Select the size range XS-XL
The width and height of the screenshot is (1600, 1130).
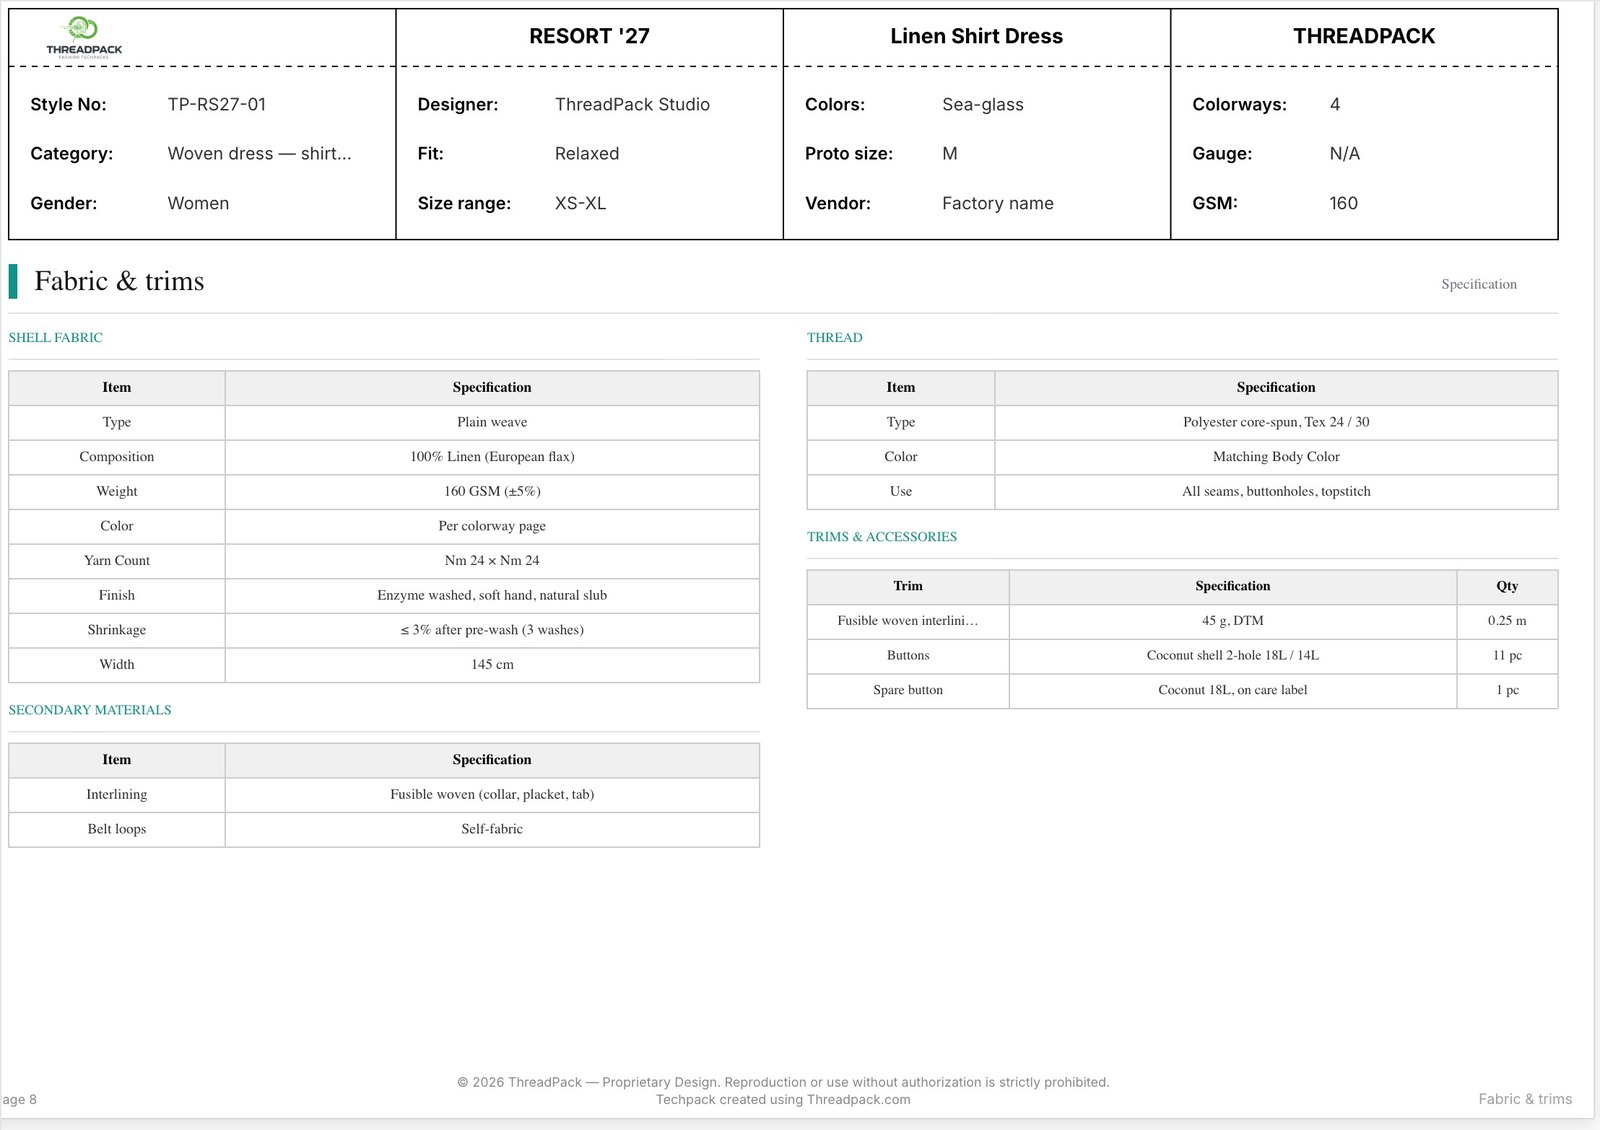(580, 203)
